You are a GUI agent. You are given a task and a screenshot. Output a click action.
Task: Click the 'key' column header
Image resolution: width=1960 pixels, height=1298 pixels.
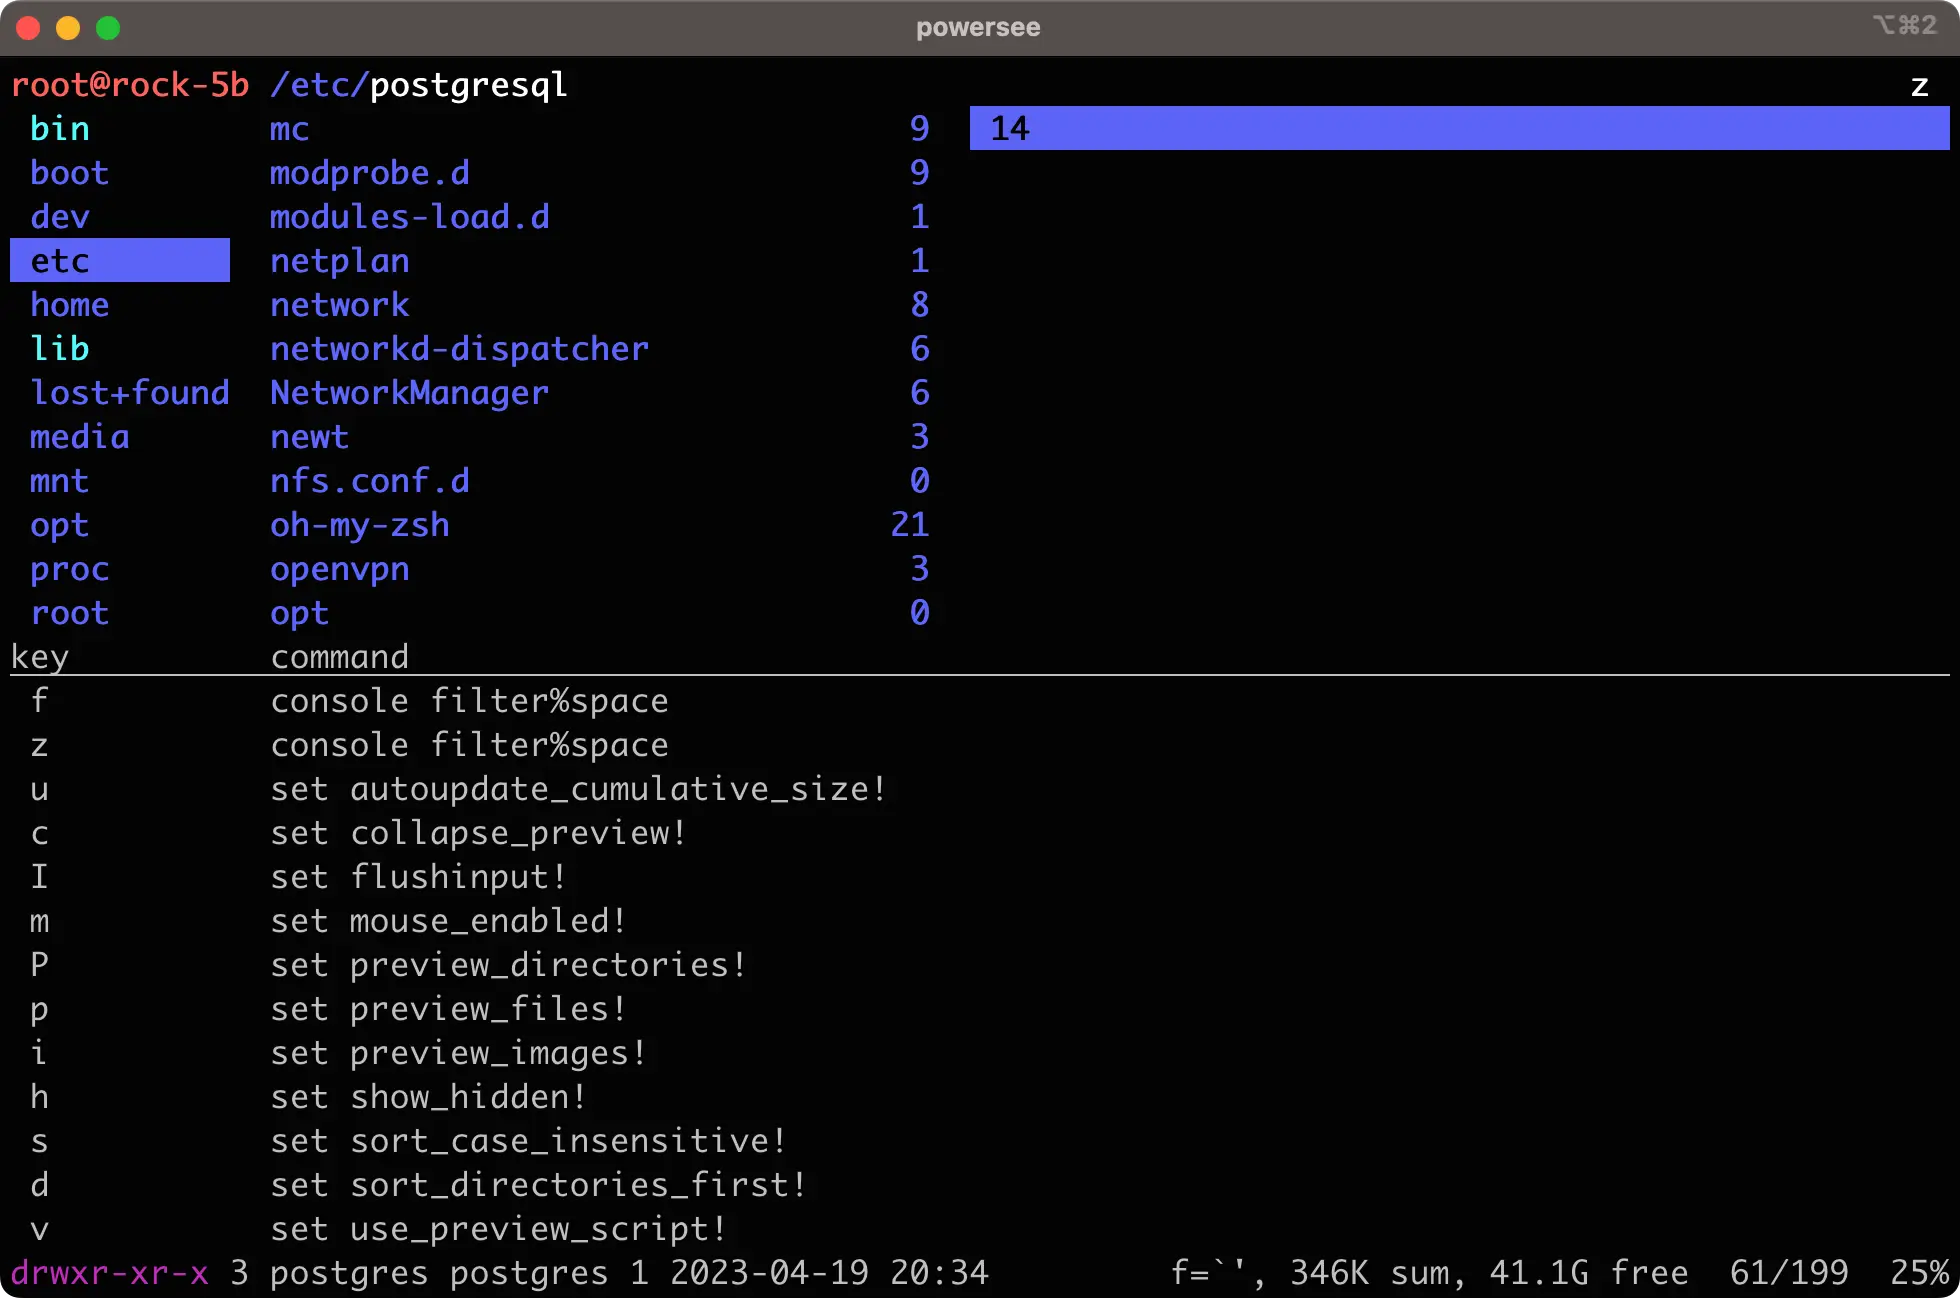[40, 657]
